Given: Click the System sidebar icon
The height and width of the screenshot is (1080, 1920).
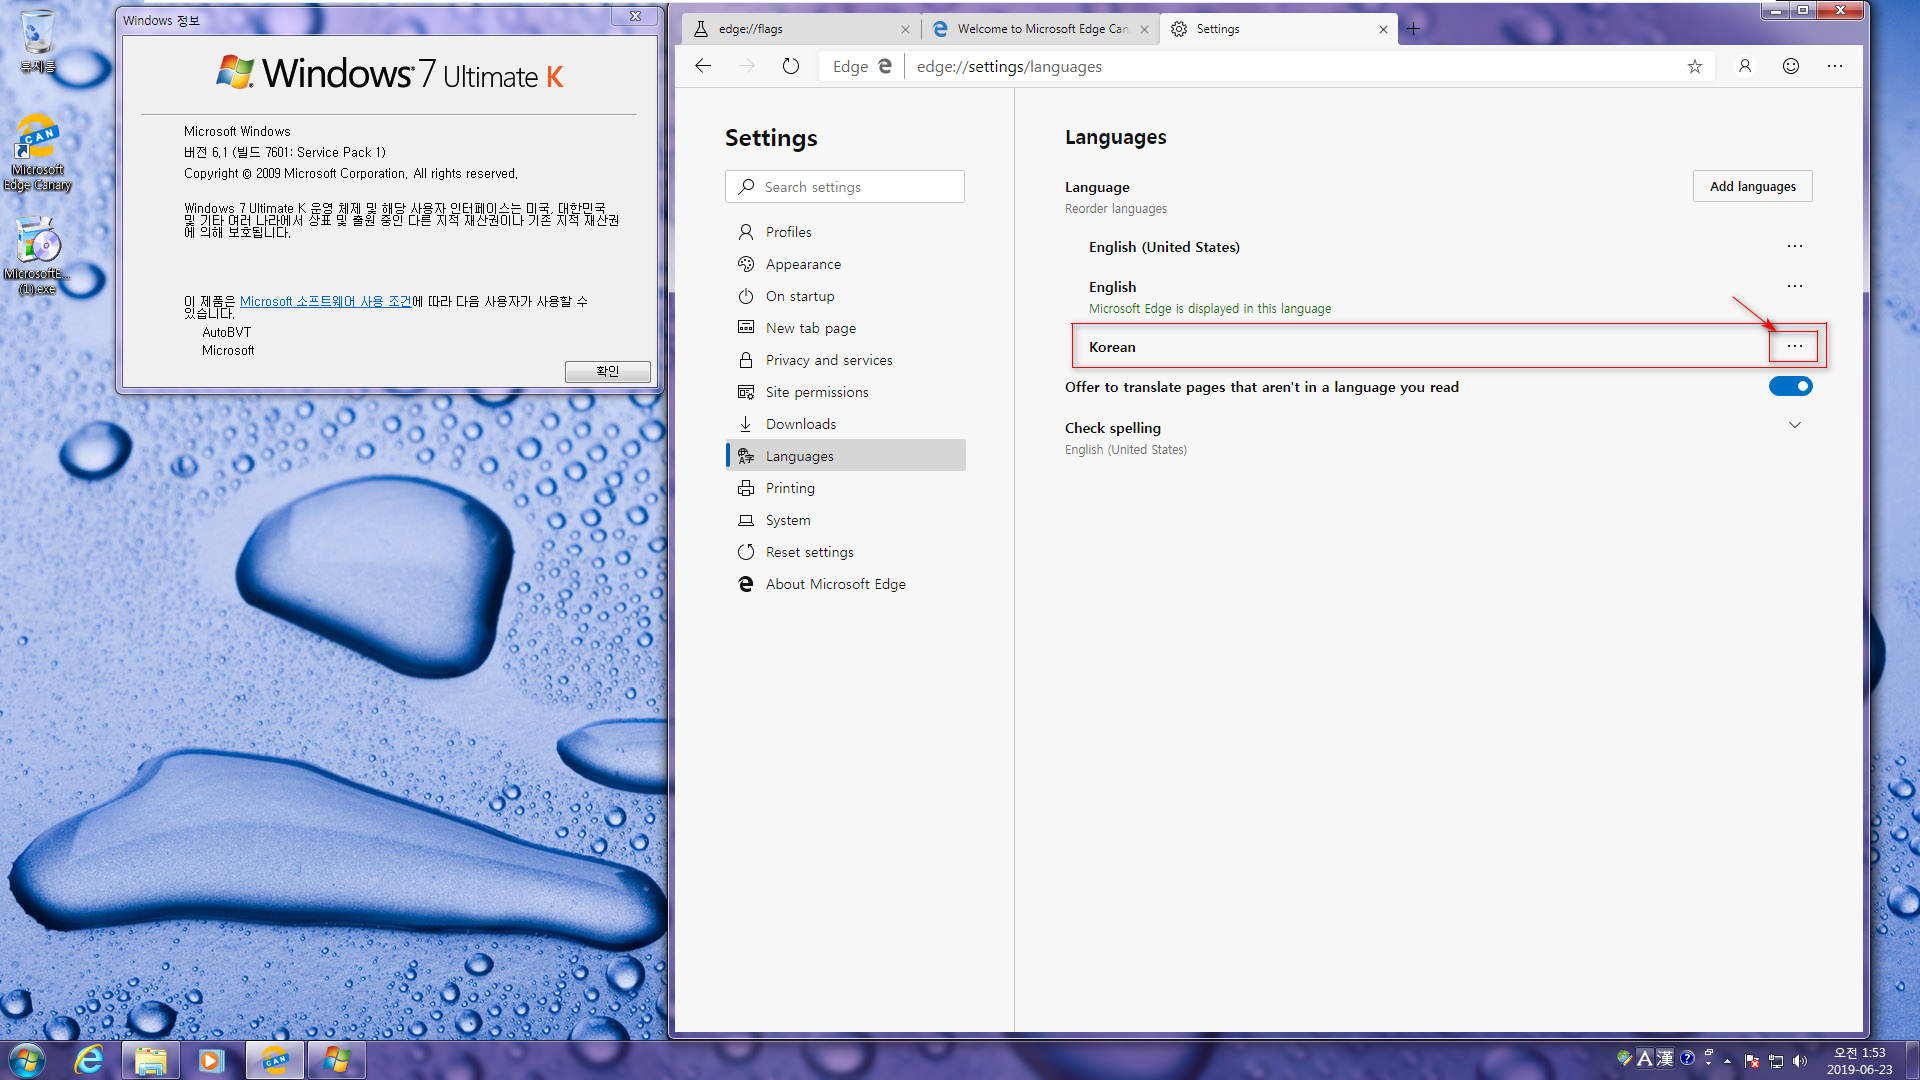Looking at the screenshot, I should [746, 520].
